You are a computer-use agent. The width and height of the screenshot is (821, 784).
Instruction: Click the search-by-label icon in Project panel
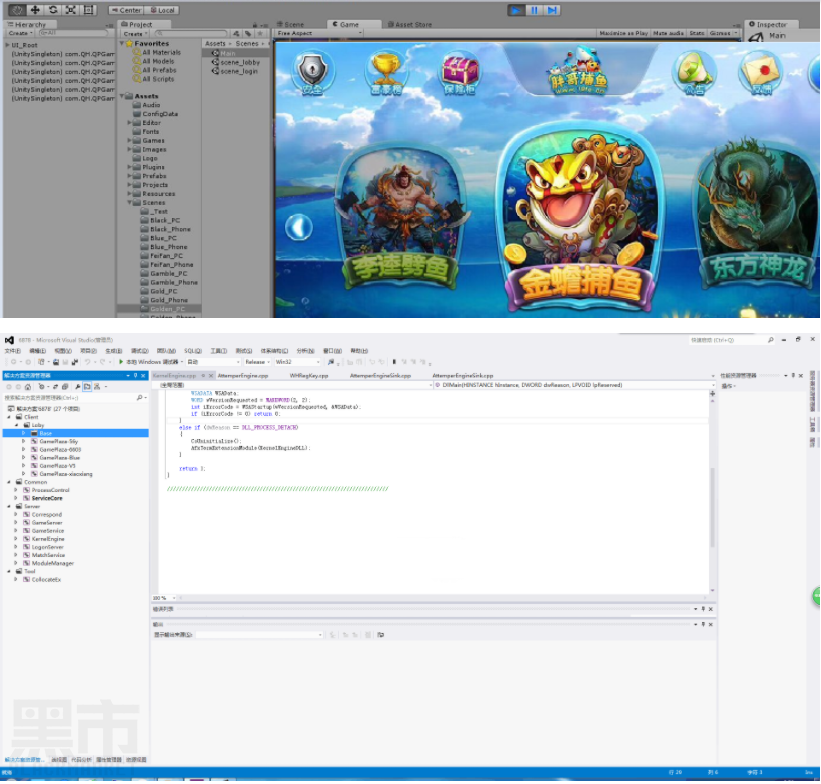(x=248, y=34)
